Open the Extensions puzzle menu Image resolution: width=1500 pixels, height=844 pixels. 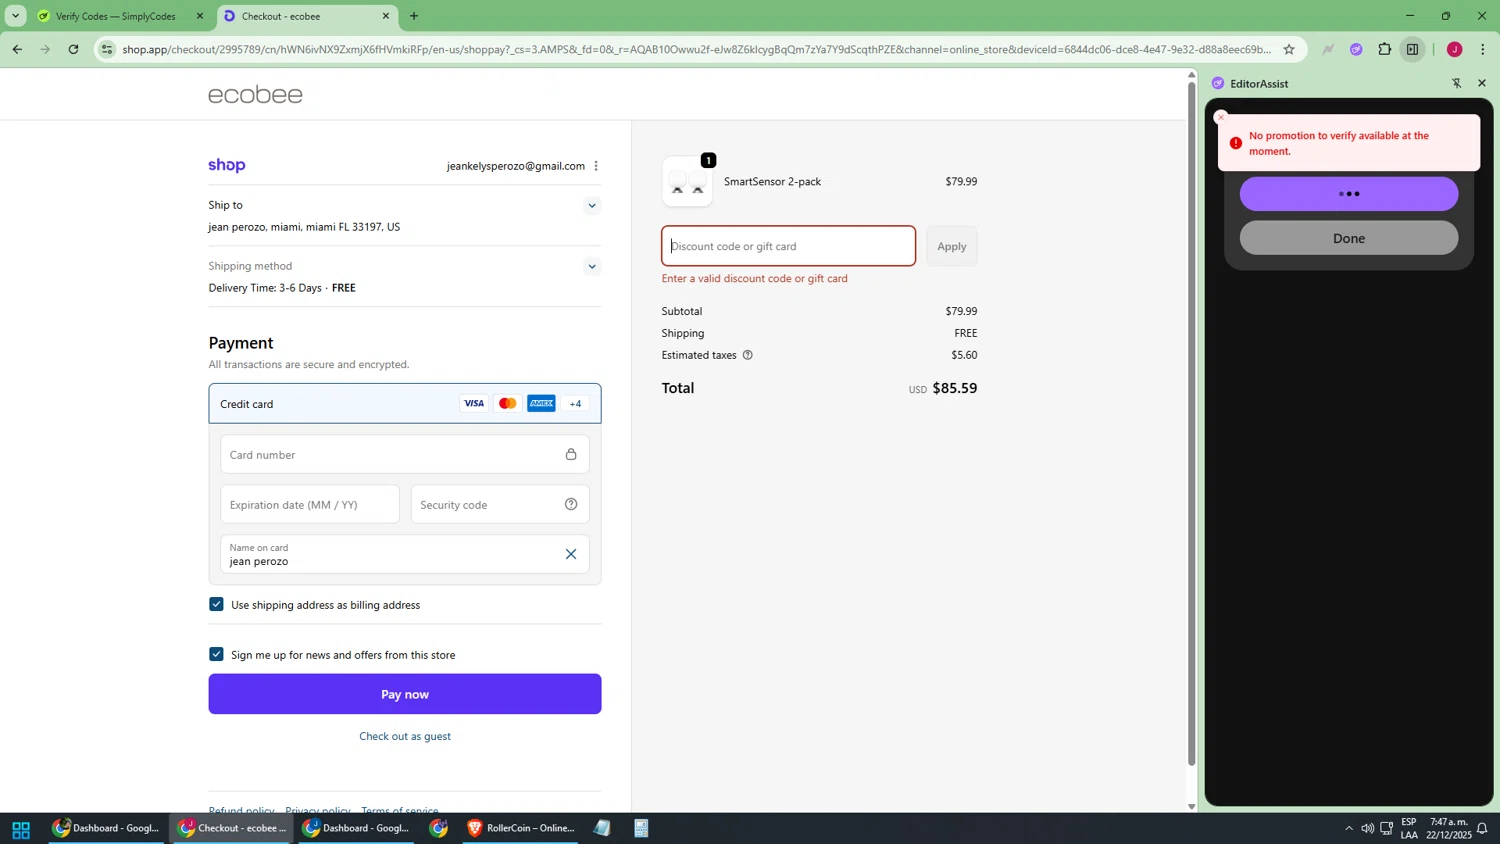pyautogui.click(x=1385, y=49)
